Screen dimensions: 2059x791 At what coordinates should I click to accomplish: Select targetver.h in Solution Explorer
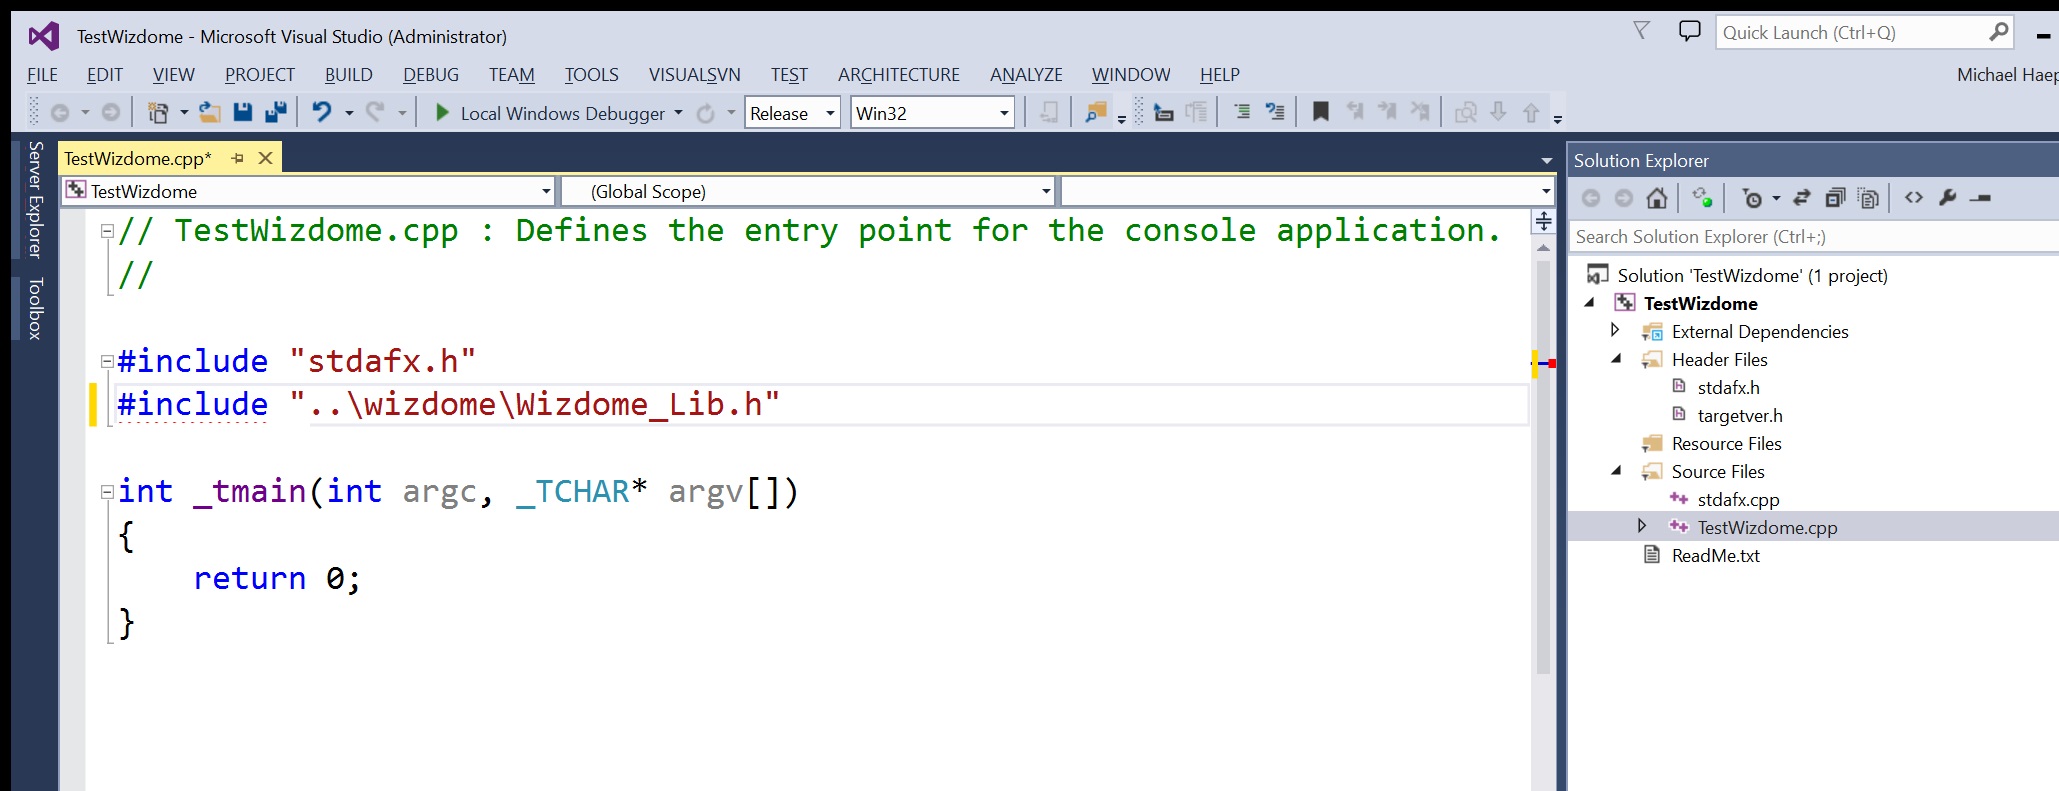tap(1739, 415)
